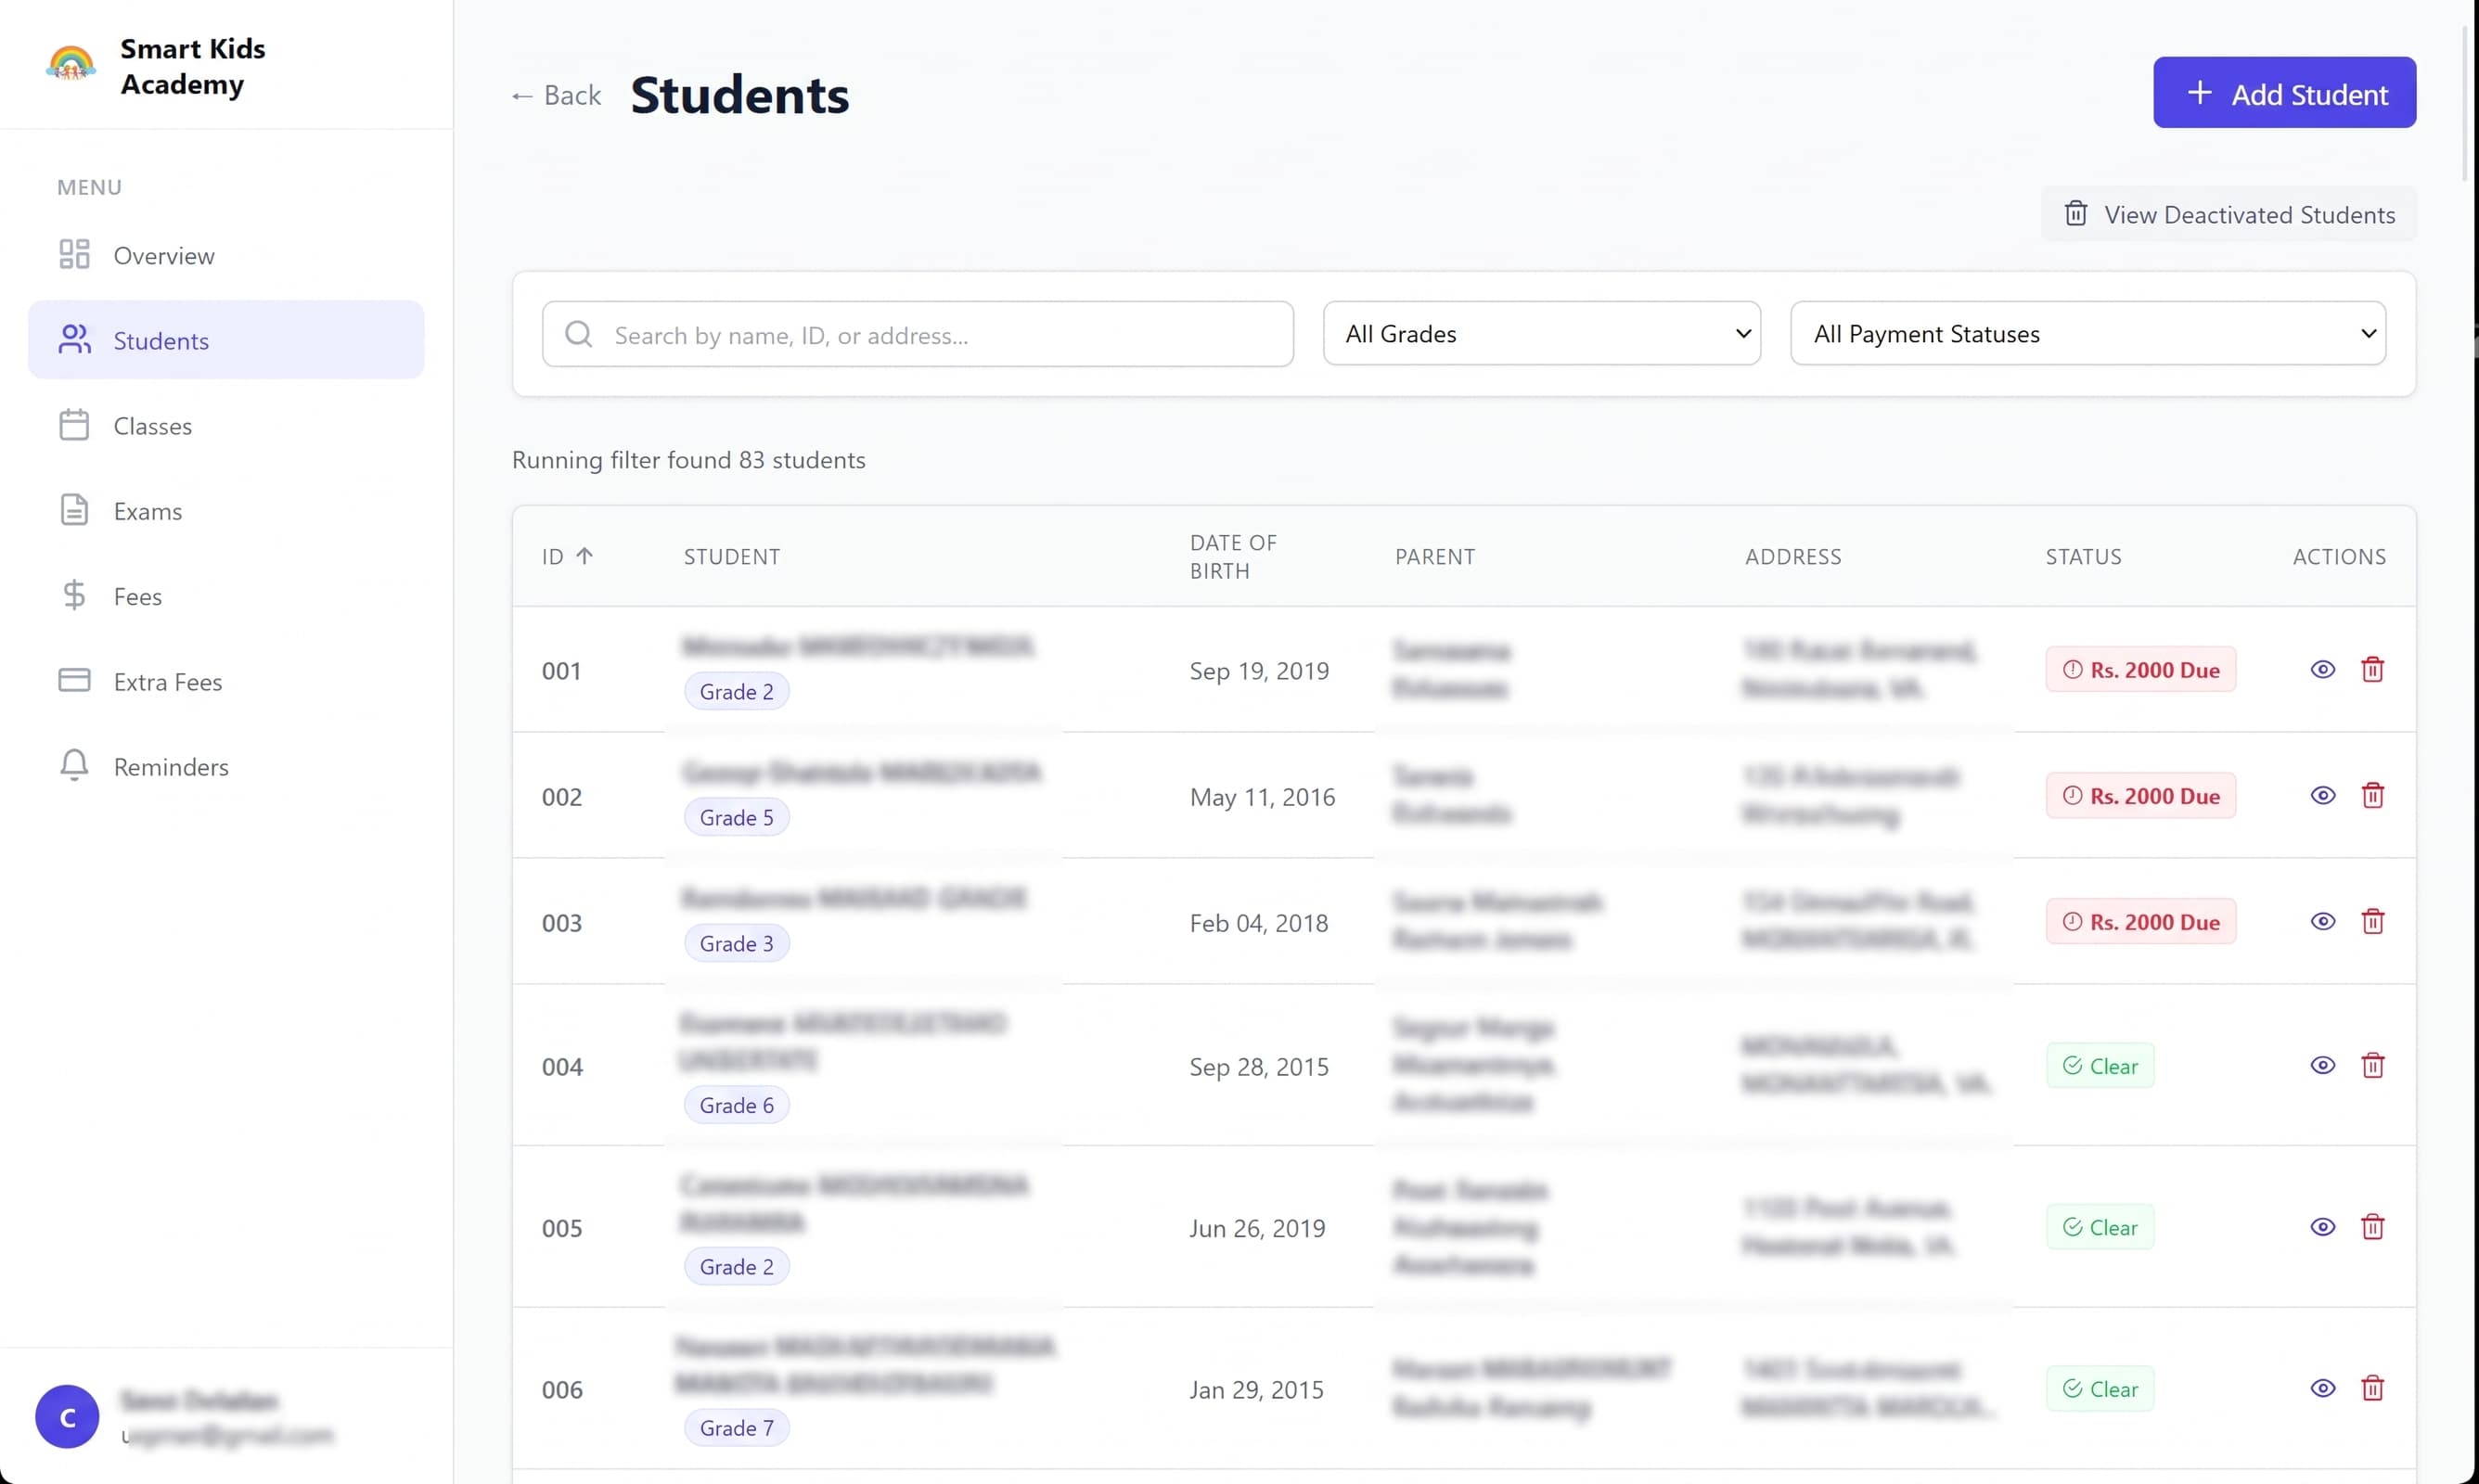Click the Grade 7 tag of student 006
The width and height of the screenshot is (2479, 1484).
tap(736, 1427)
